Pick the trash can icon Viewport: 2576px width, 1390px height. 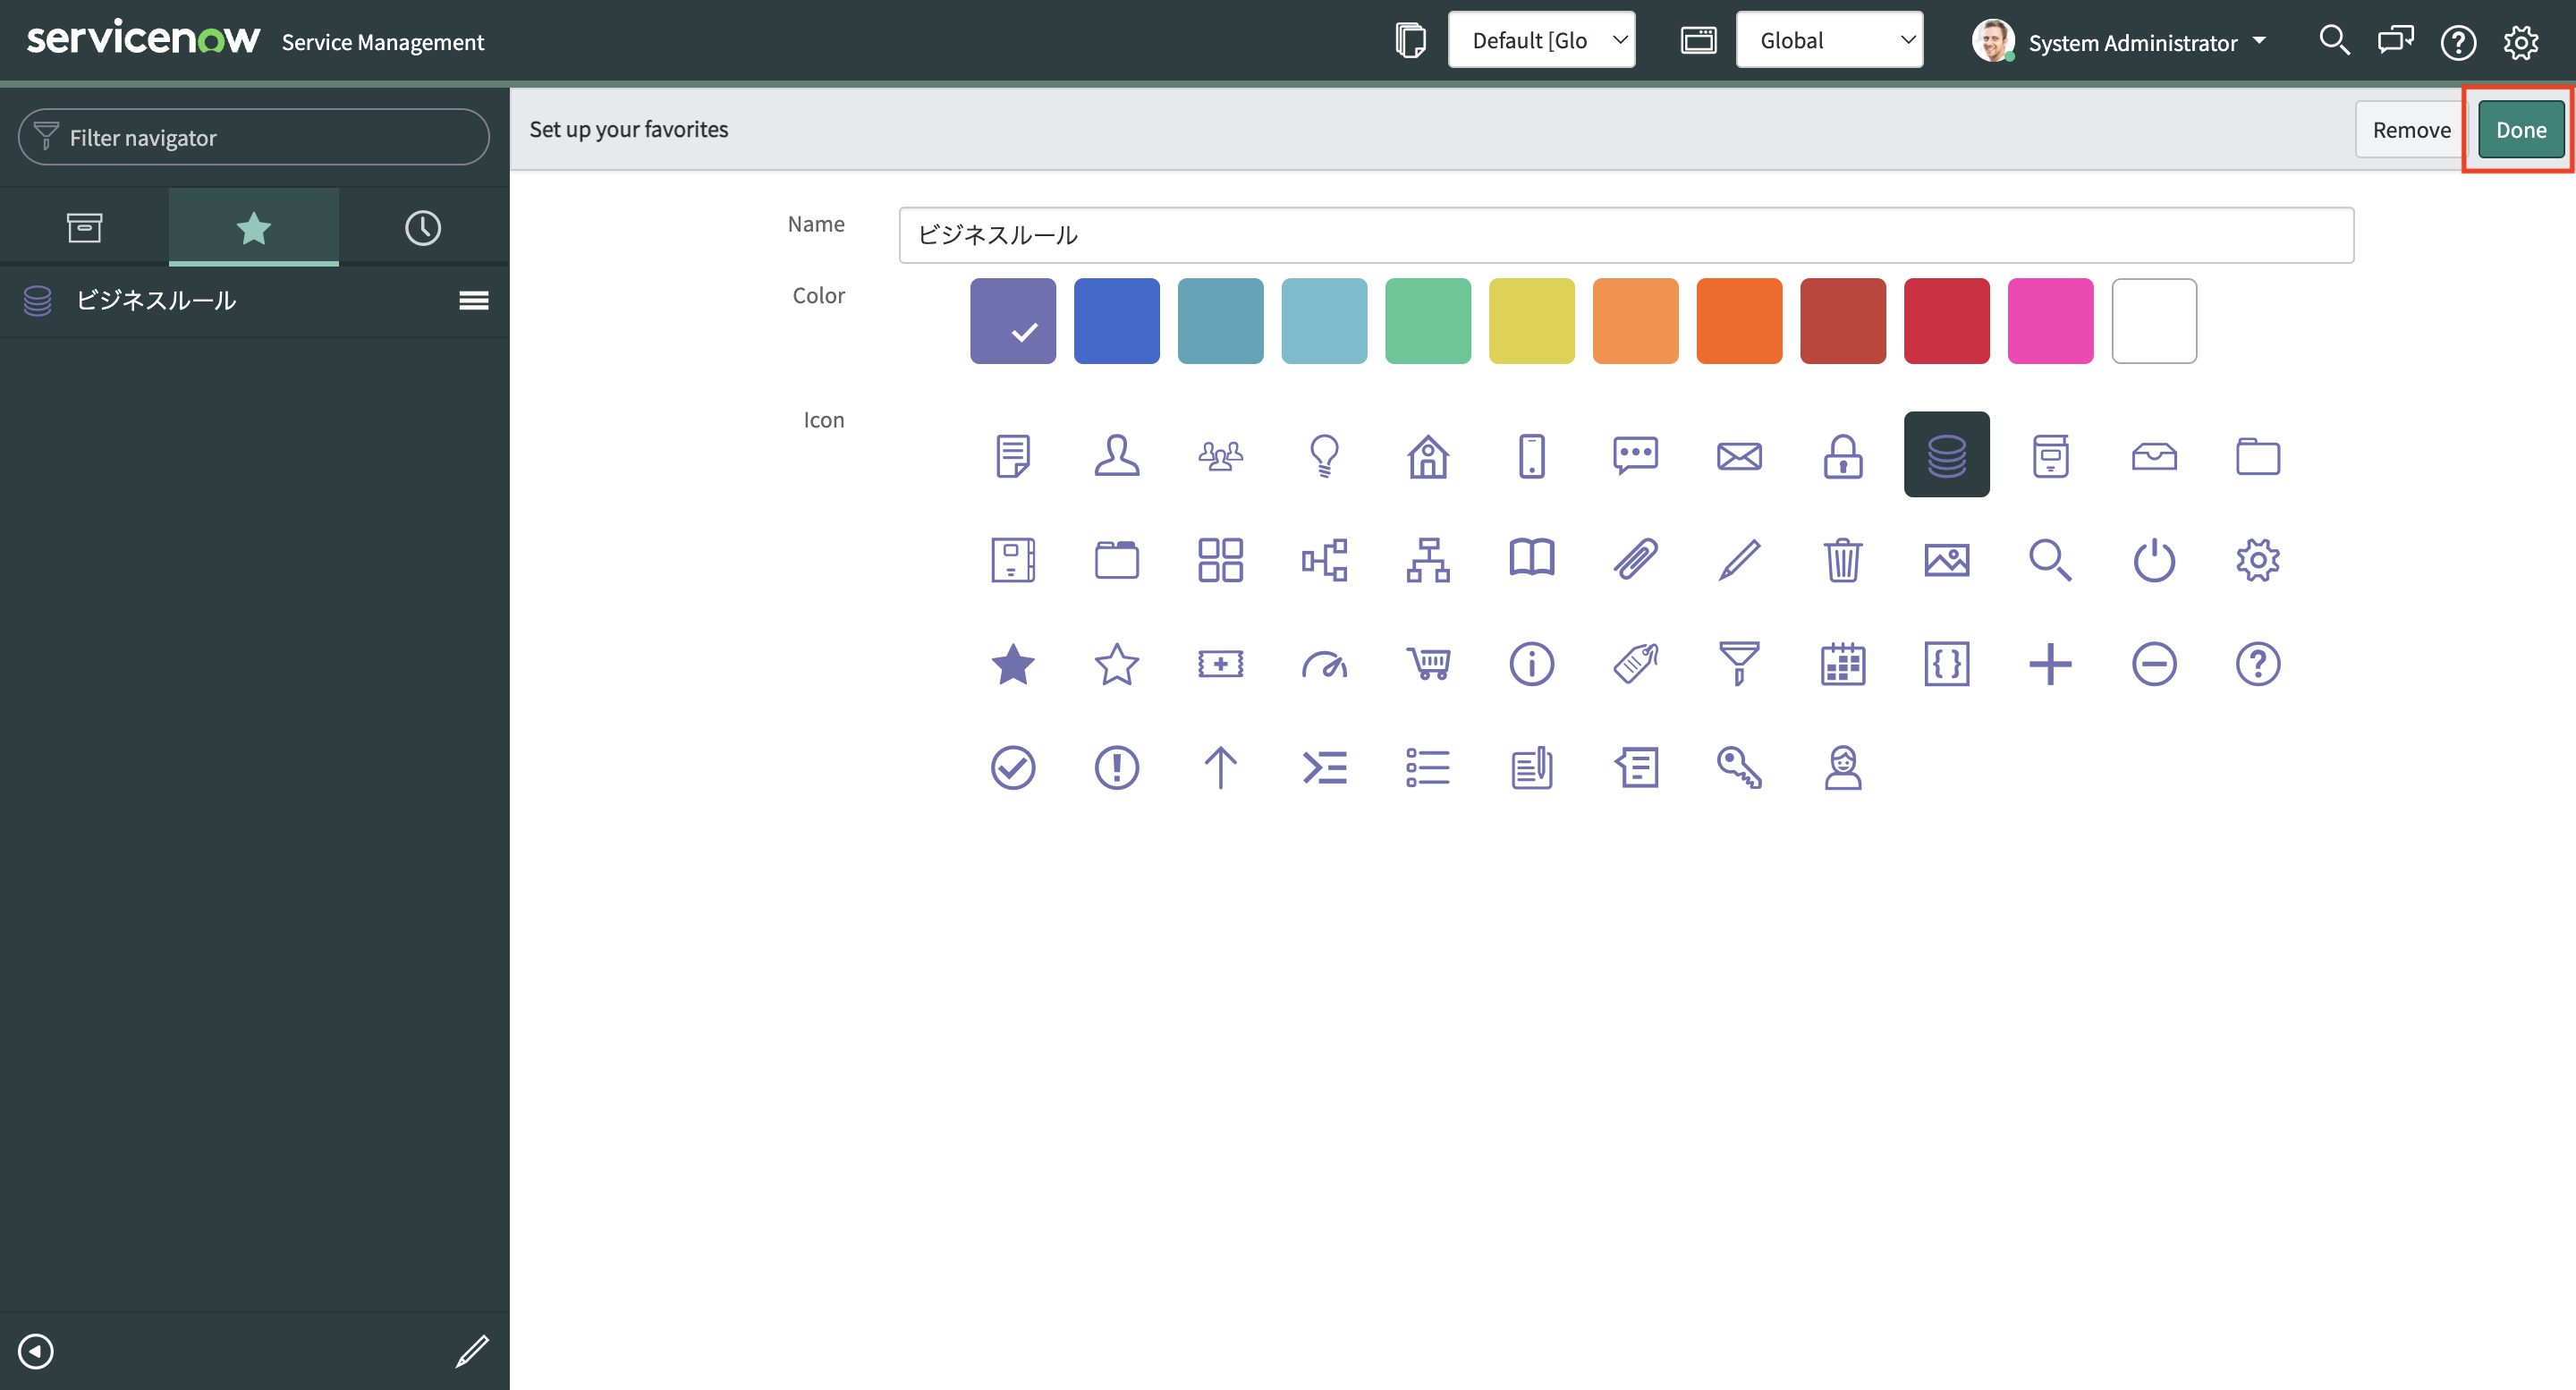[x=1842, y=560]
